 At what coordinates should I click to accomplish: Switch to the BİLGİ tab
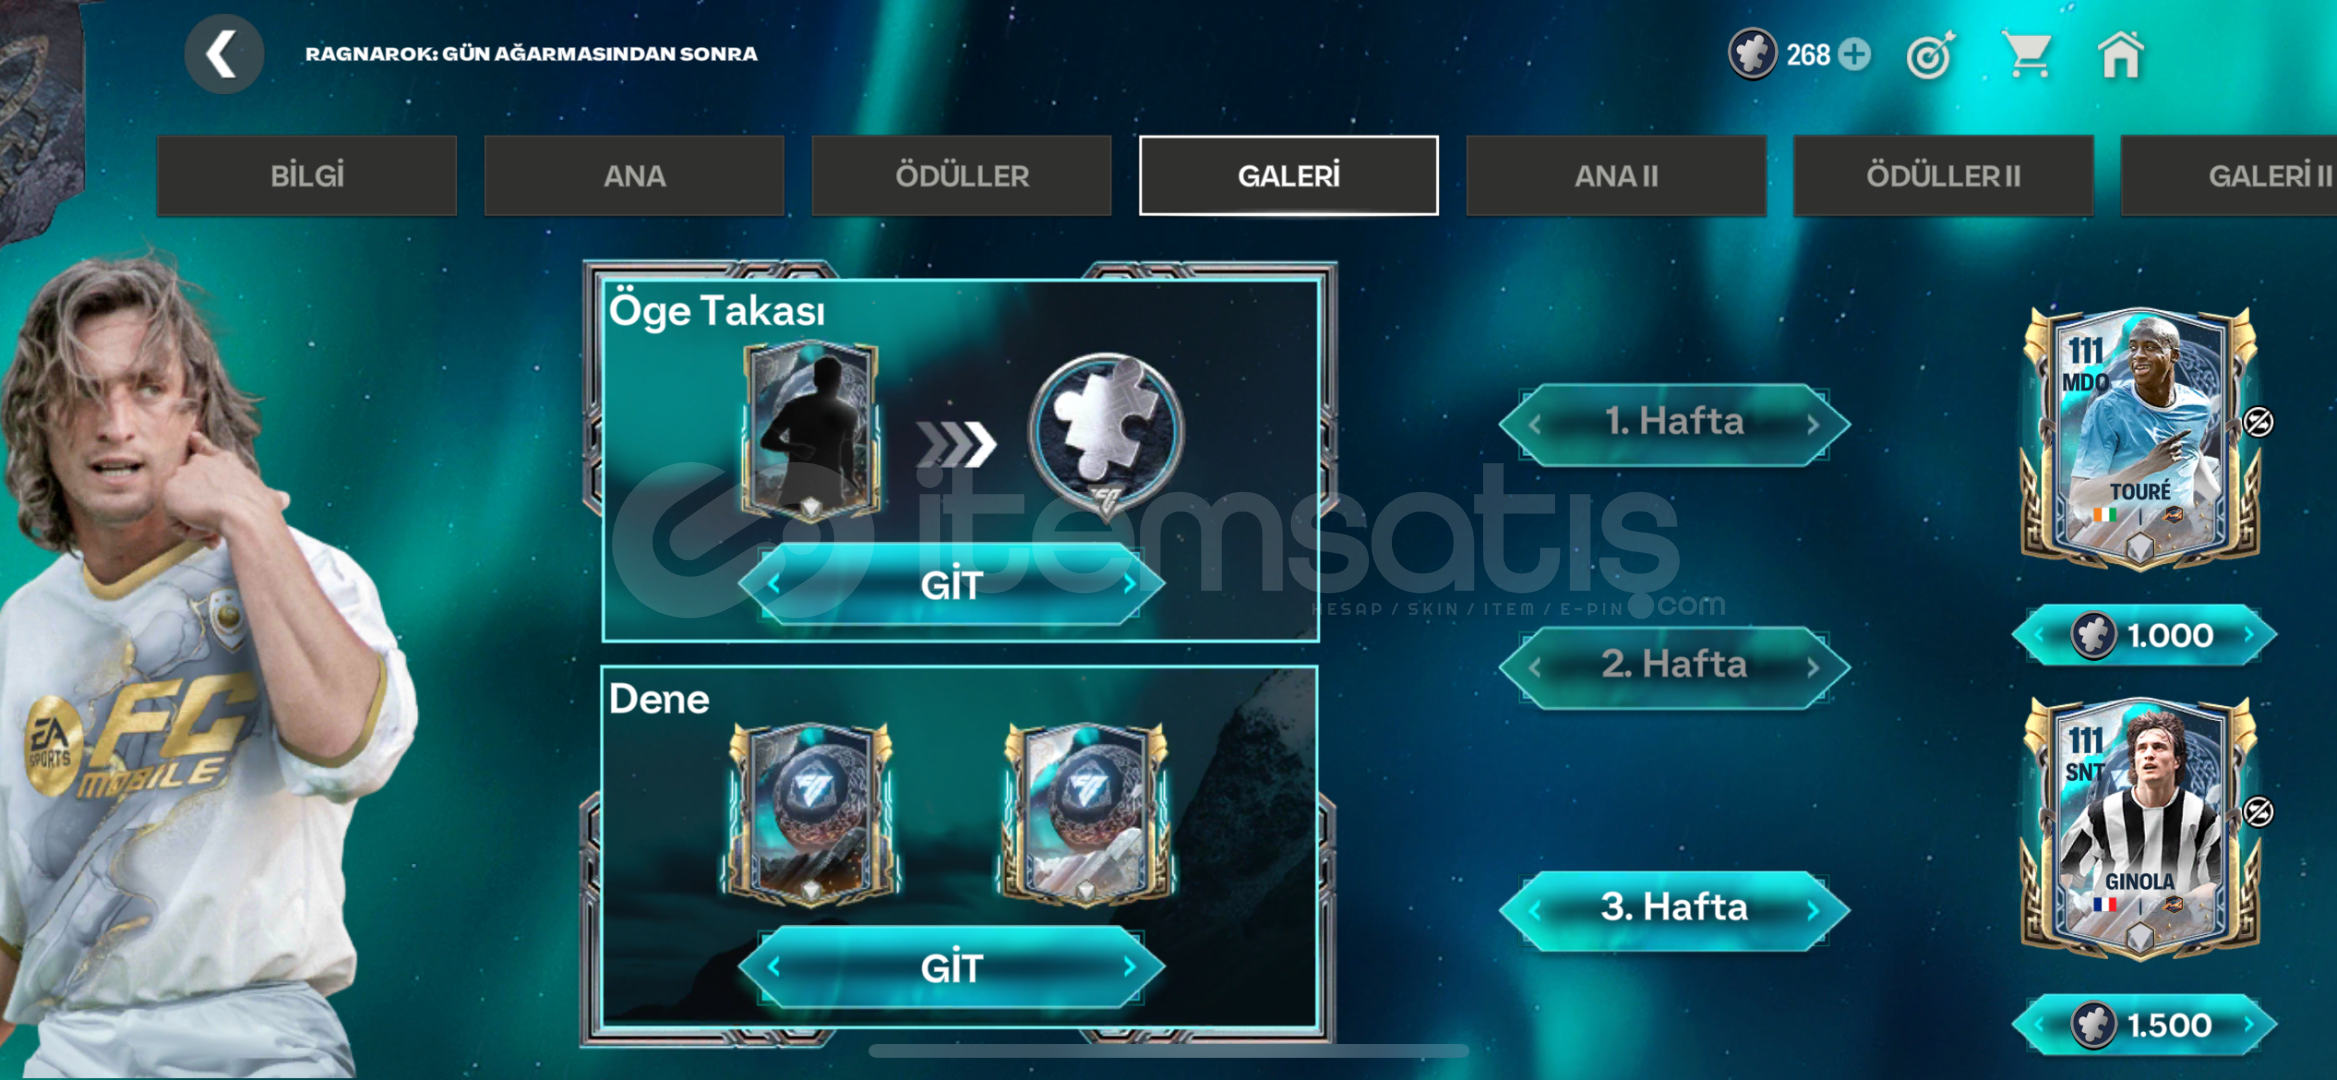[x=307, y=176]
